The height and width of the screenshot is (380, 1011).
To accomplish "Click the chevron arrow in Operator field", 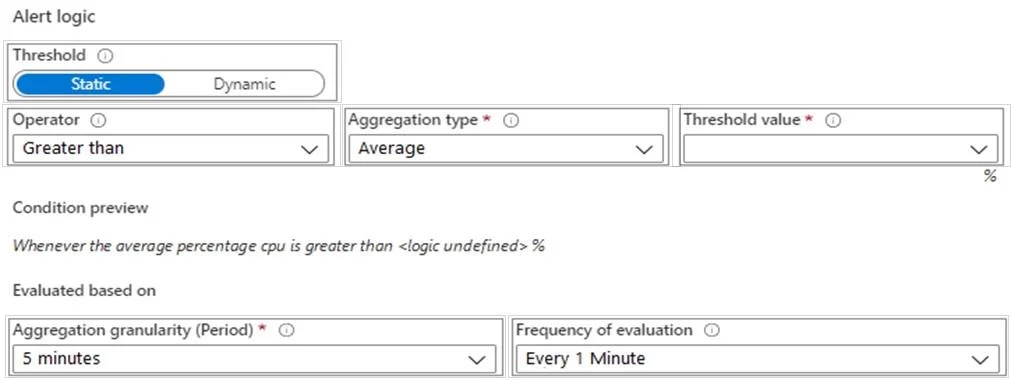I will [x=309, y=150].
